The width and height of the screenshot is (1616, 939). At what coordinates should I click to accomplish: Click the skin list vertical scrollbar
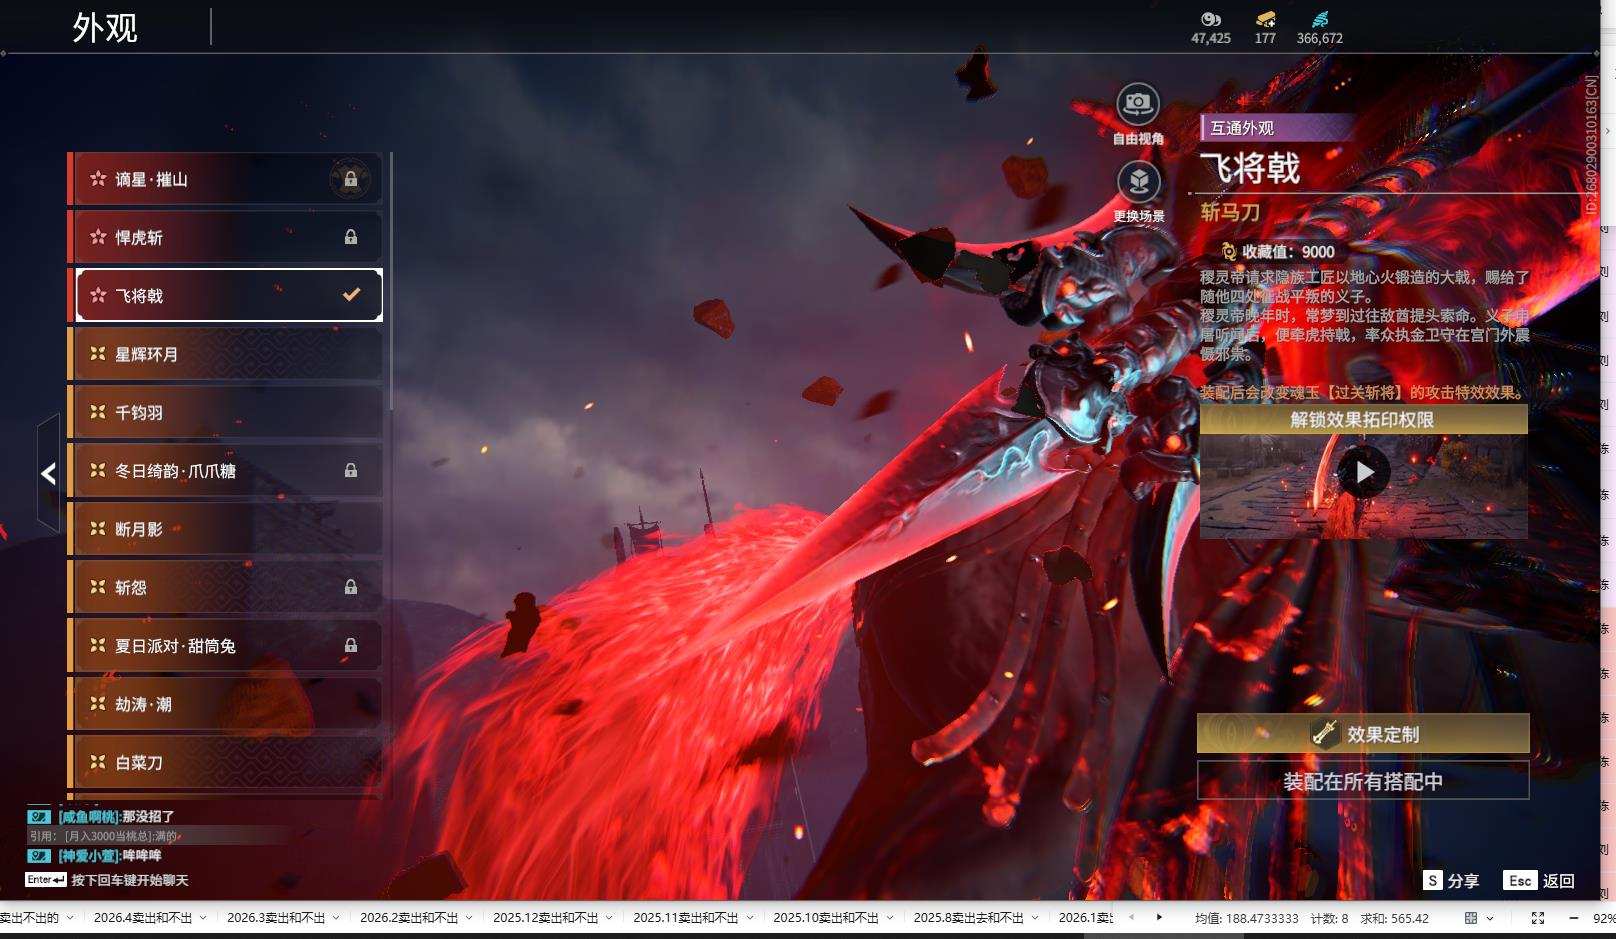pyautogui.click(x=390, y=282)
